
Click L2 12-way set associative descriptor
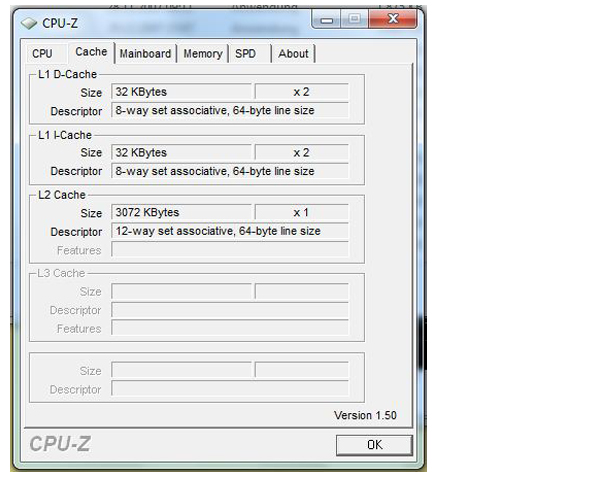(x=230, y=231)
